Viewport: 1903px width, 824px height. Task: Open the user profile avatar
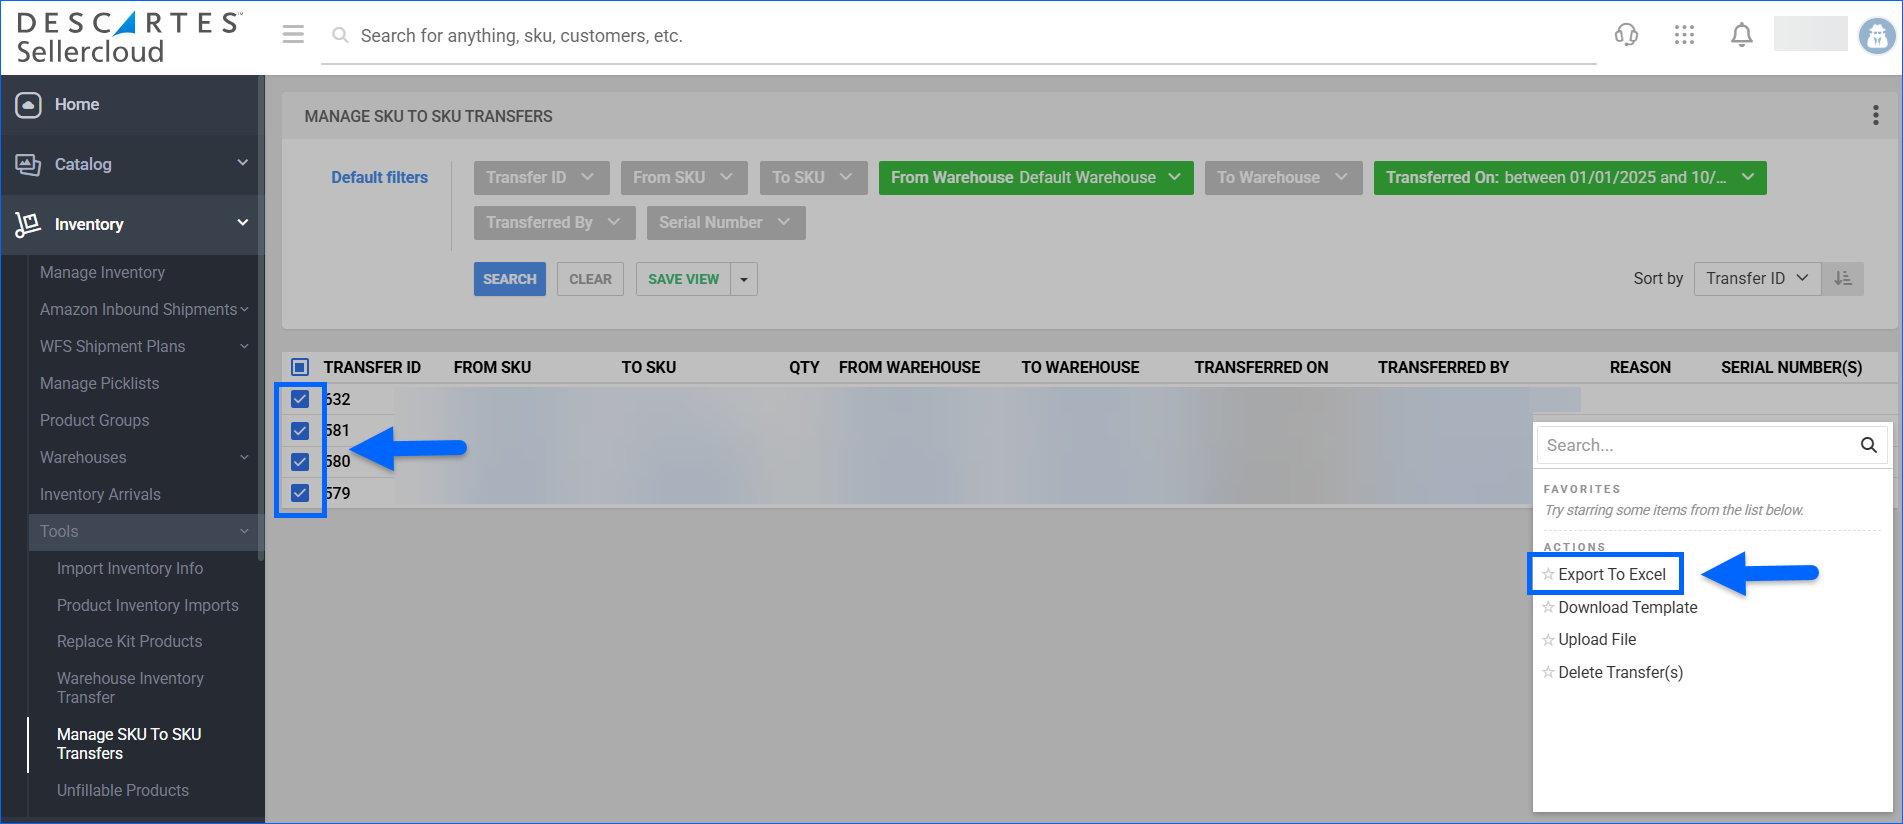(x=1876, y=36)
